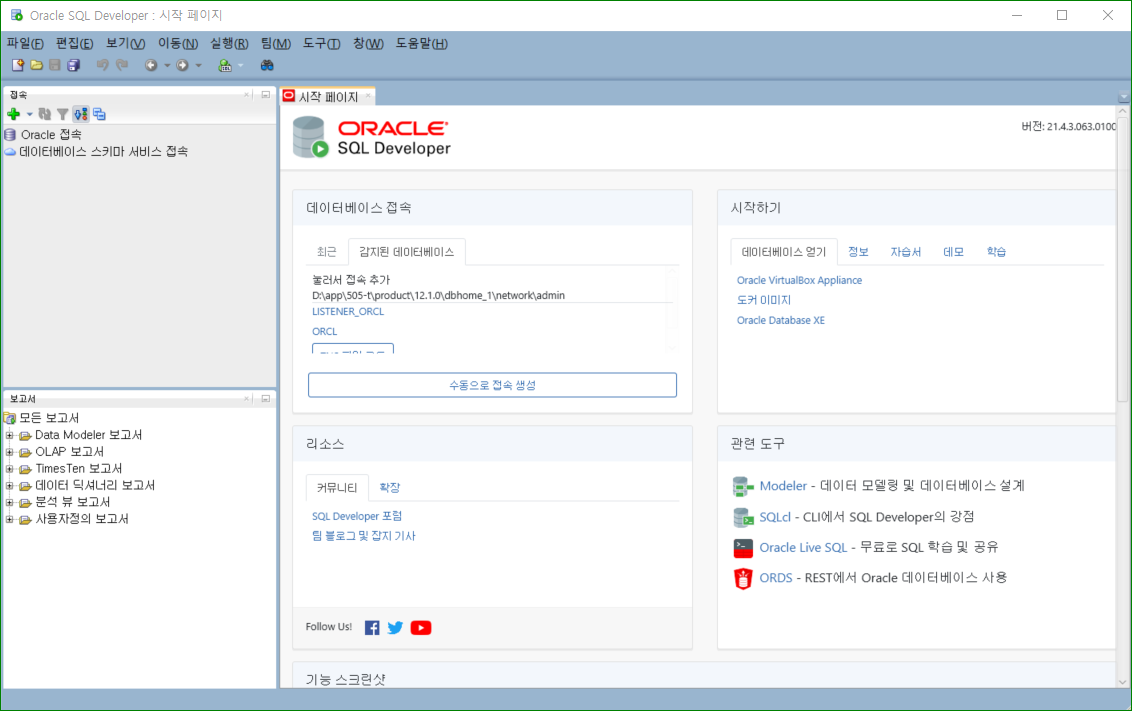Screen dimensions: 1132x711
Task: Click the 수동으로 접속 생성 button
Action: (x=492, y=385)
